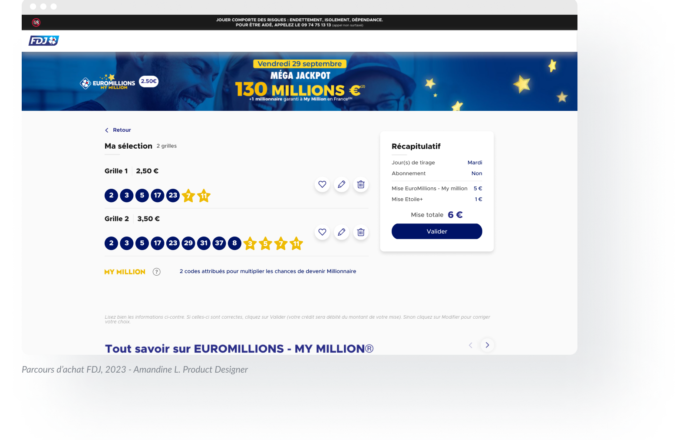The image size is (686, 440).
Task: Click number ball 31 in Grille 2
Action: [x=203, y=243]
